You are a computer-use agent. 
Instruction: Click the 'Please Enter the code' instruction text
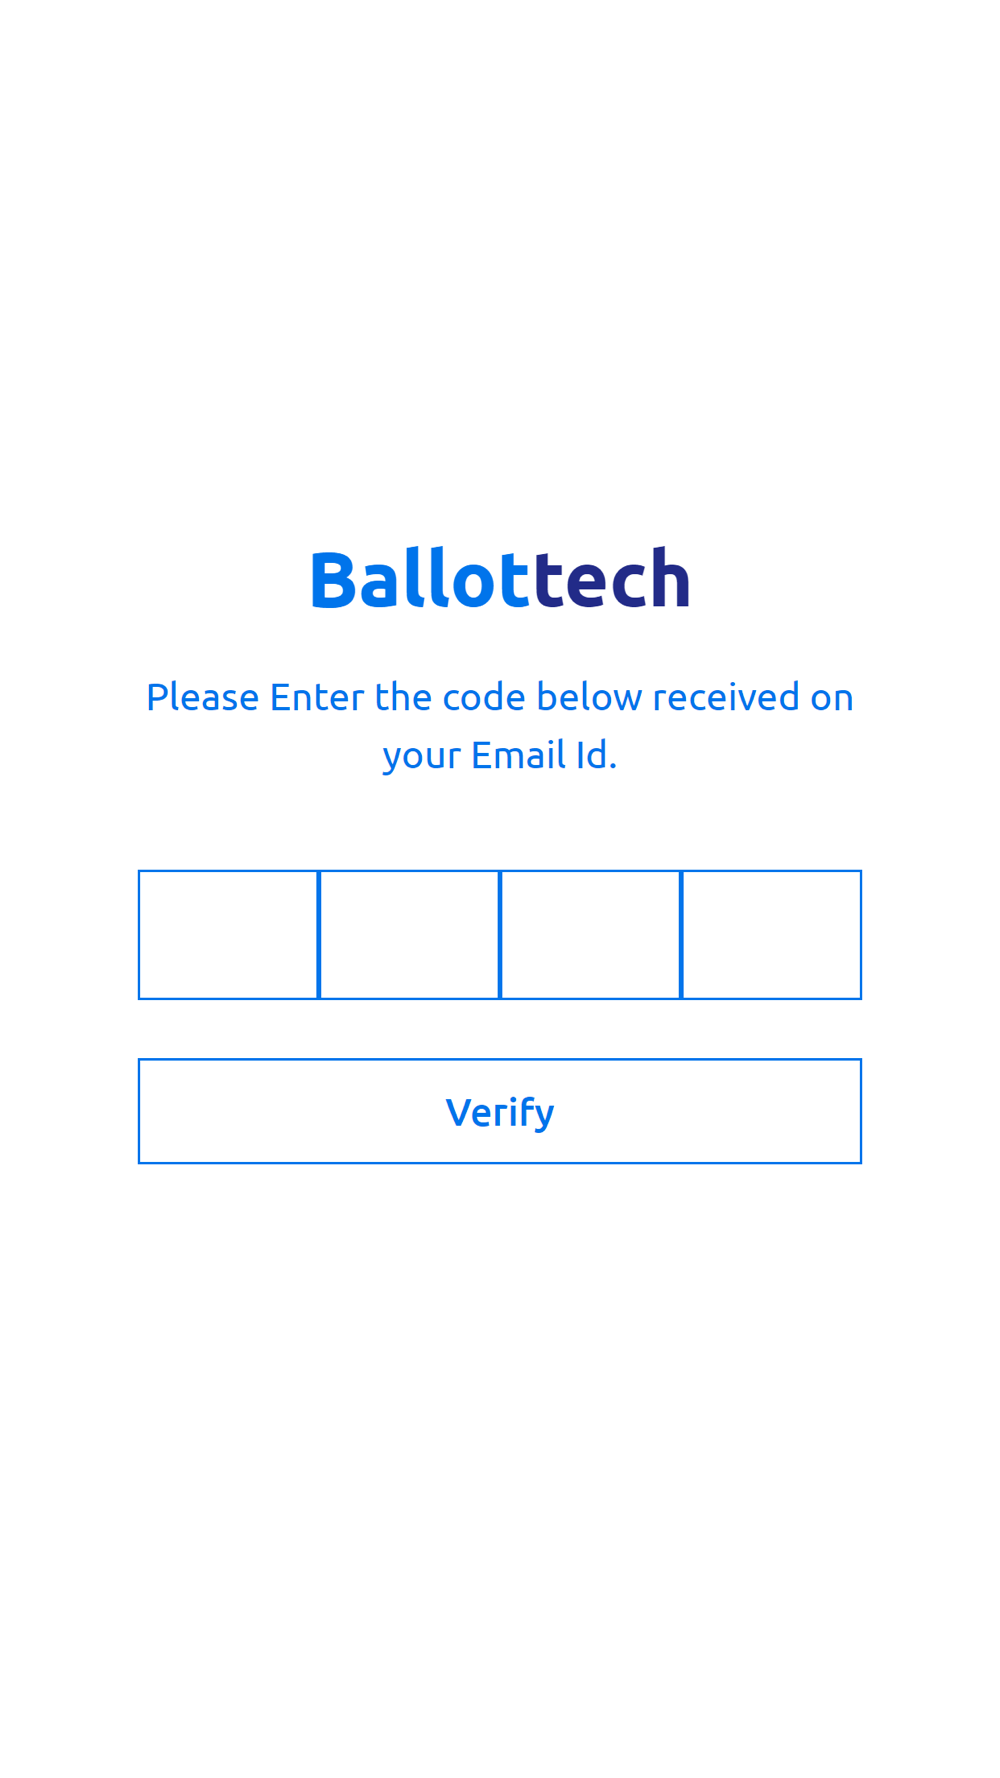point(500,725)
